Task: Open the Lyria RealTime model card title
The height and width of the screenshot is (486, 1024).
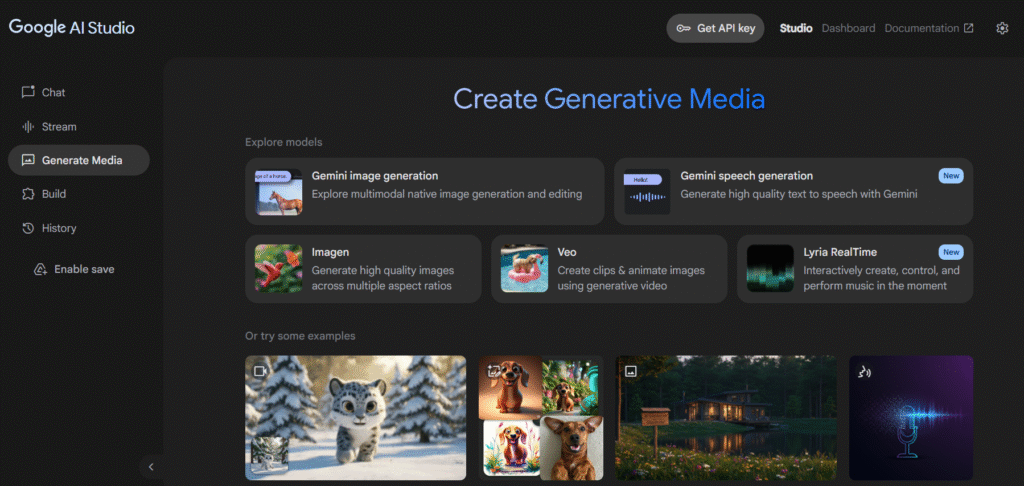Action: pyautogui.click(x=840, y=251)
